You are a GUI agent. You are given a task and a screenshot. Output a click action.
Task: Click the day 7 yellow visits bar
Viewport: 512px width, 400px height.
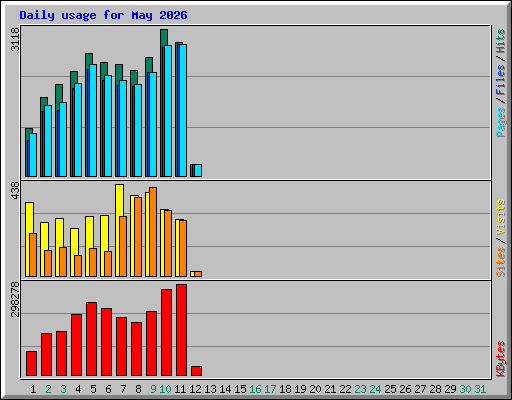pos(119,200)
